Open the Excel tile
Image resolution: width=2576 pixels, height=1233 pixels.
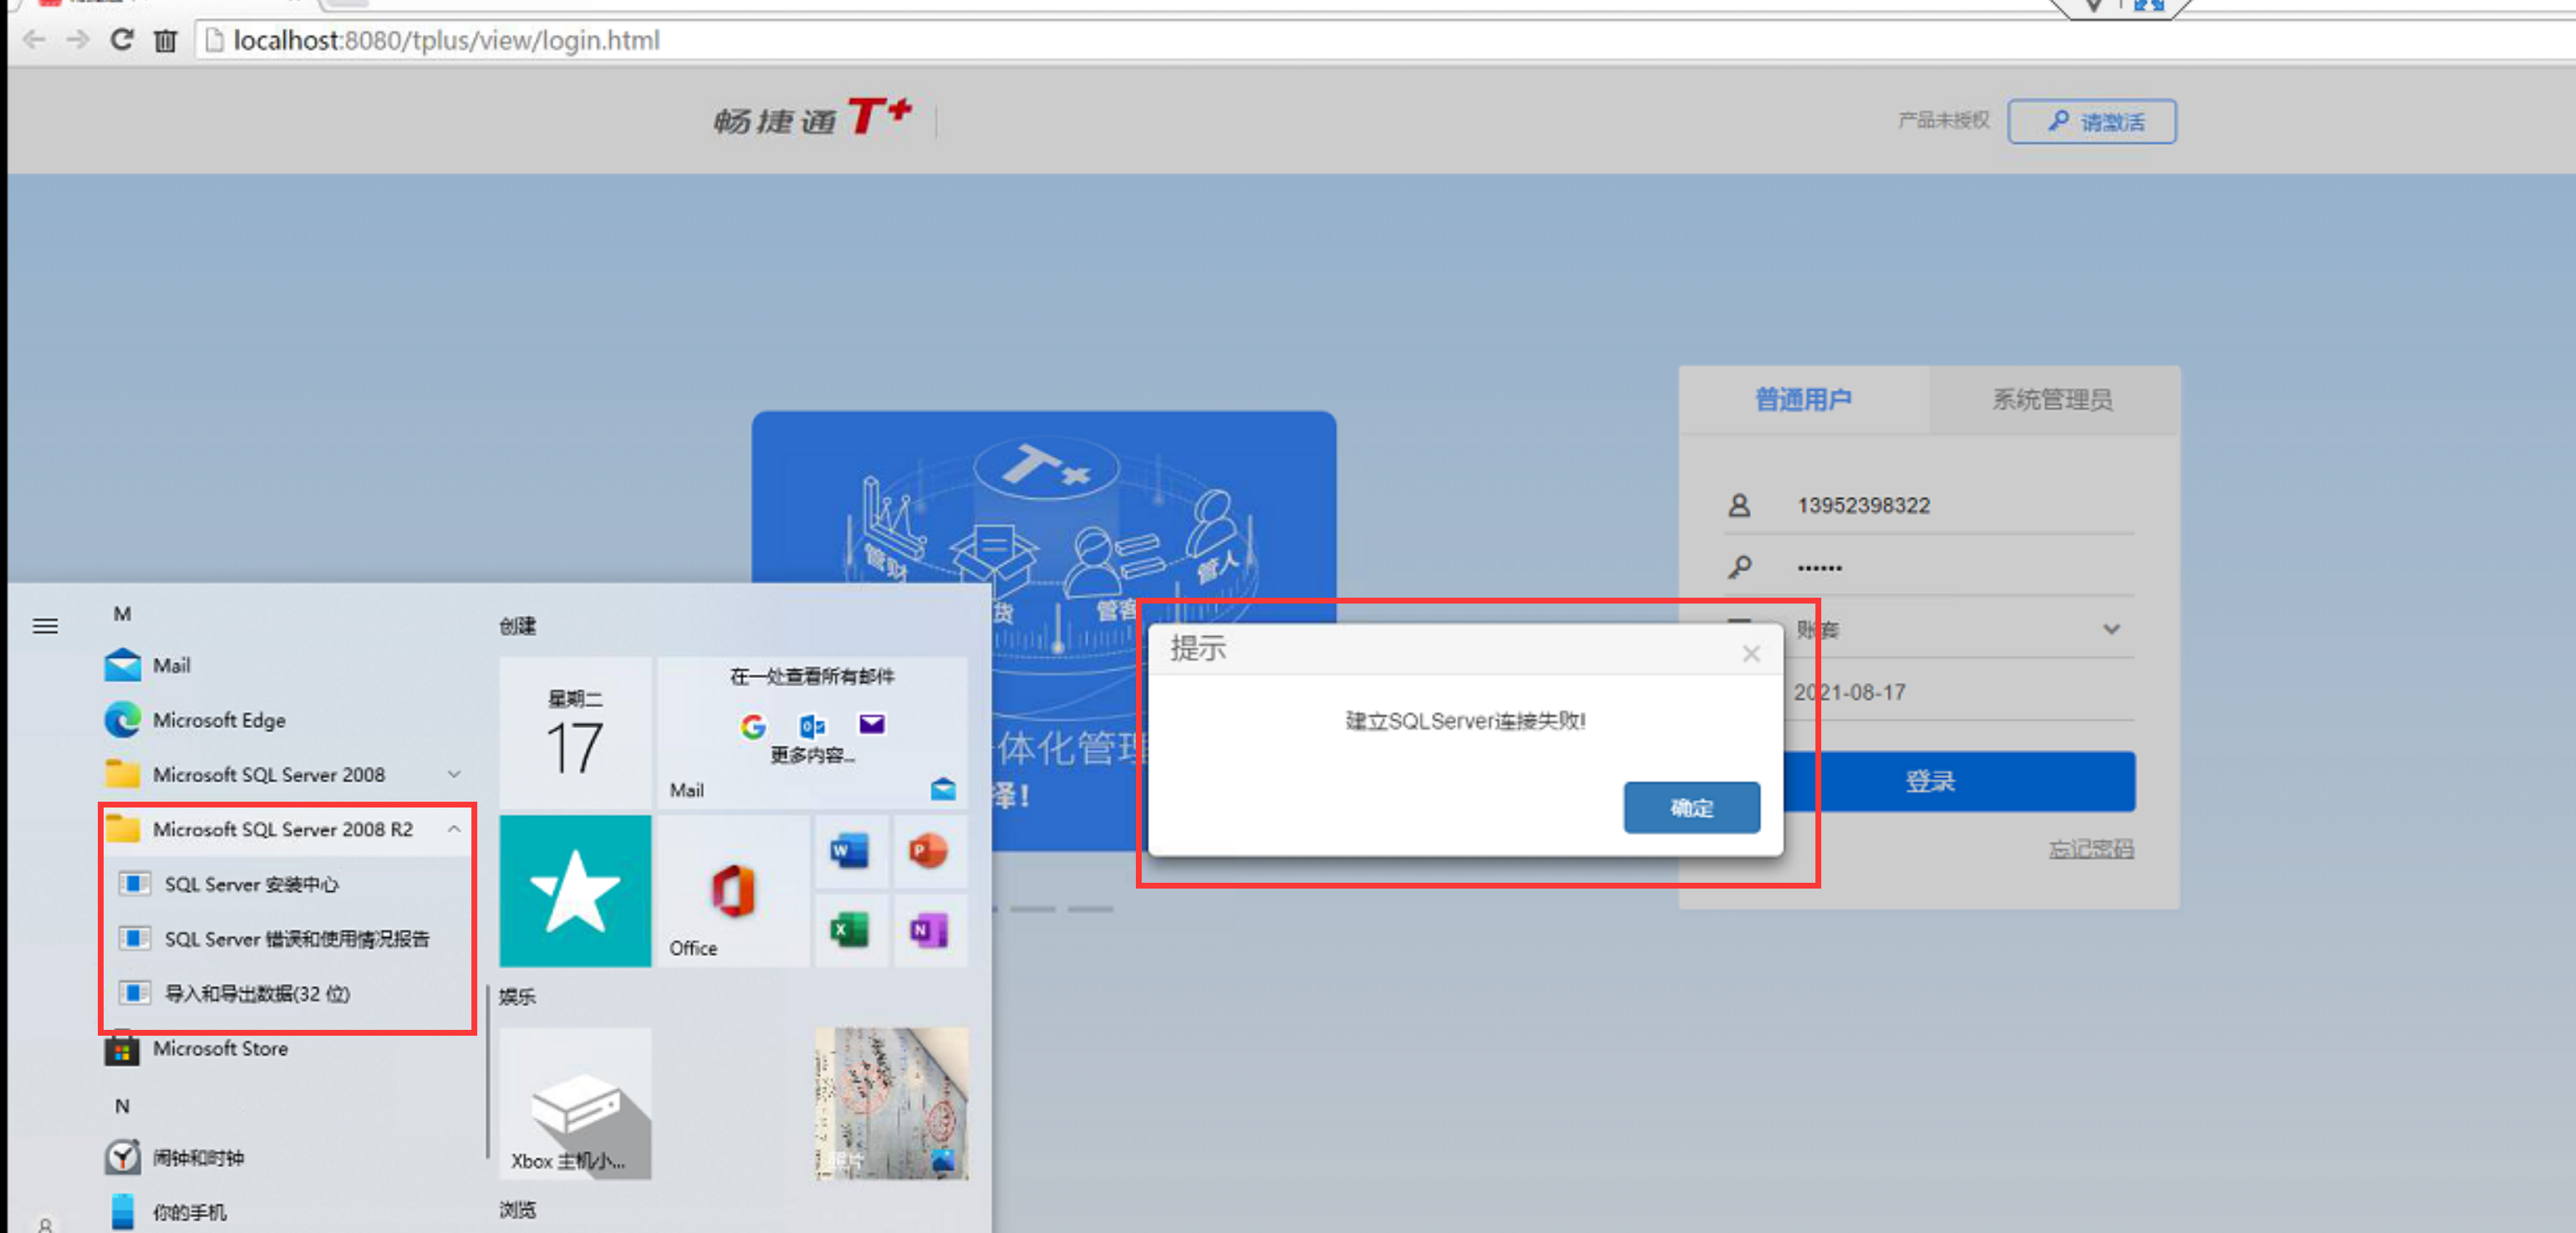pos(850,931)
